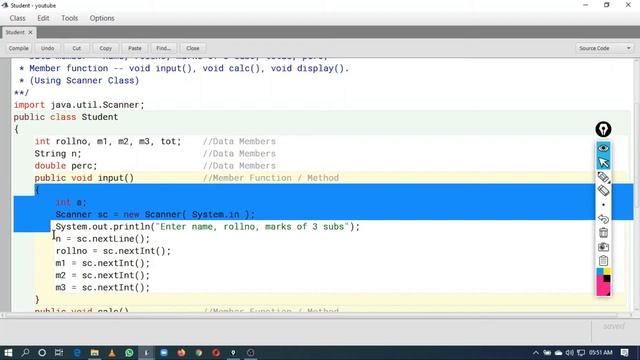Viewport: 640px width, 360px height.
Task: Click the 05:51 AM clock
Action: (600, 352)
